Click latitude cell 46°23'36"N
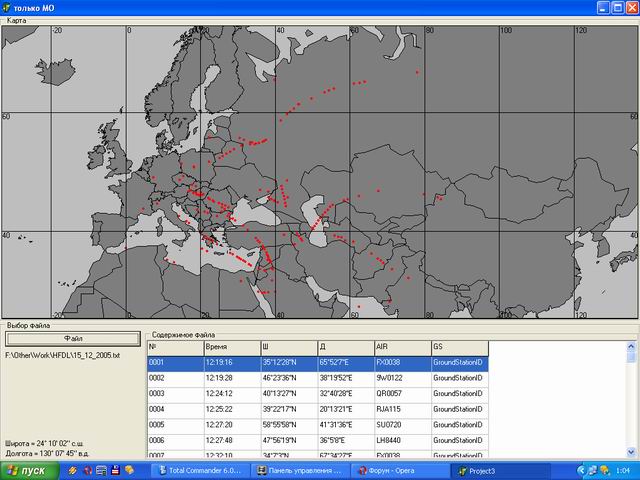The image size is (640, 480). (x=289, y=378)
